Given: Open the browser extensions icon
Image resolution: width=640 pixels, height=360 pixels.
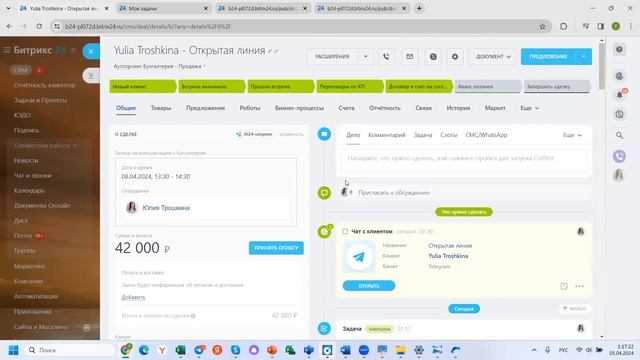Looking at the screenshot, I should [563, 27].
